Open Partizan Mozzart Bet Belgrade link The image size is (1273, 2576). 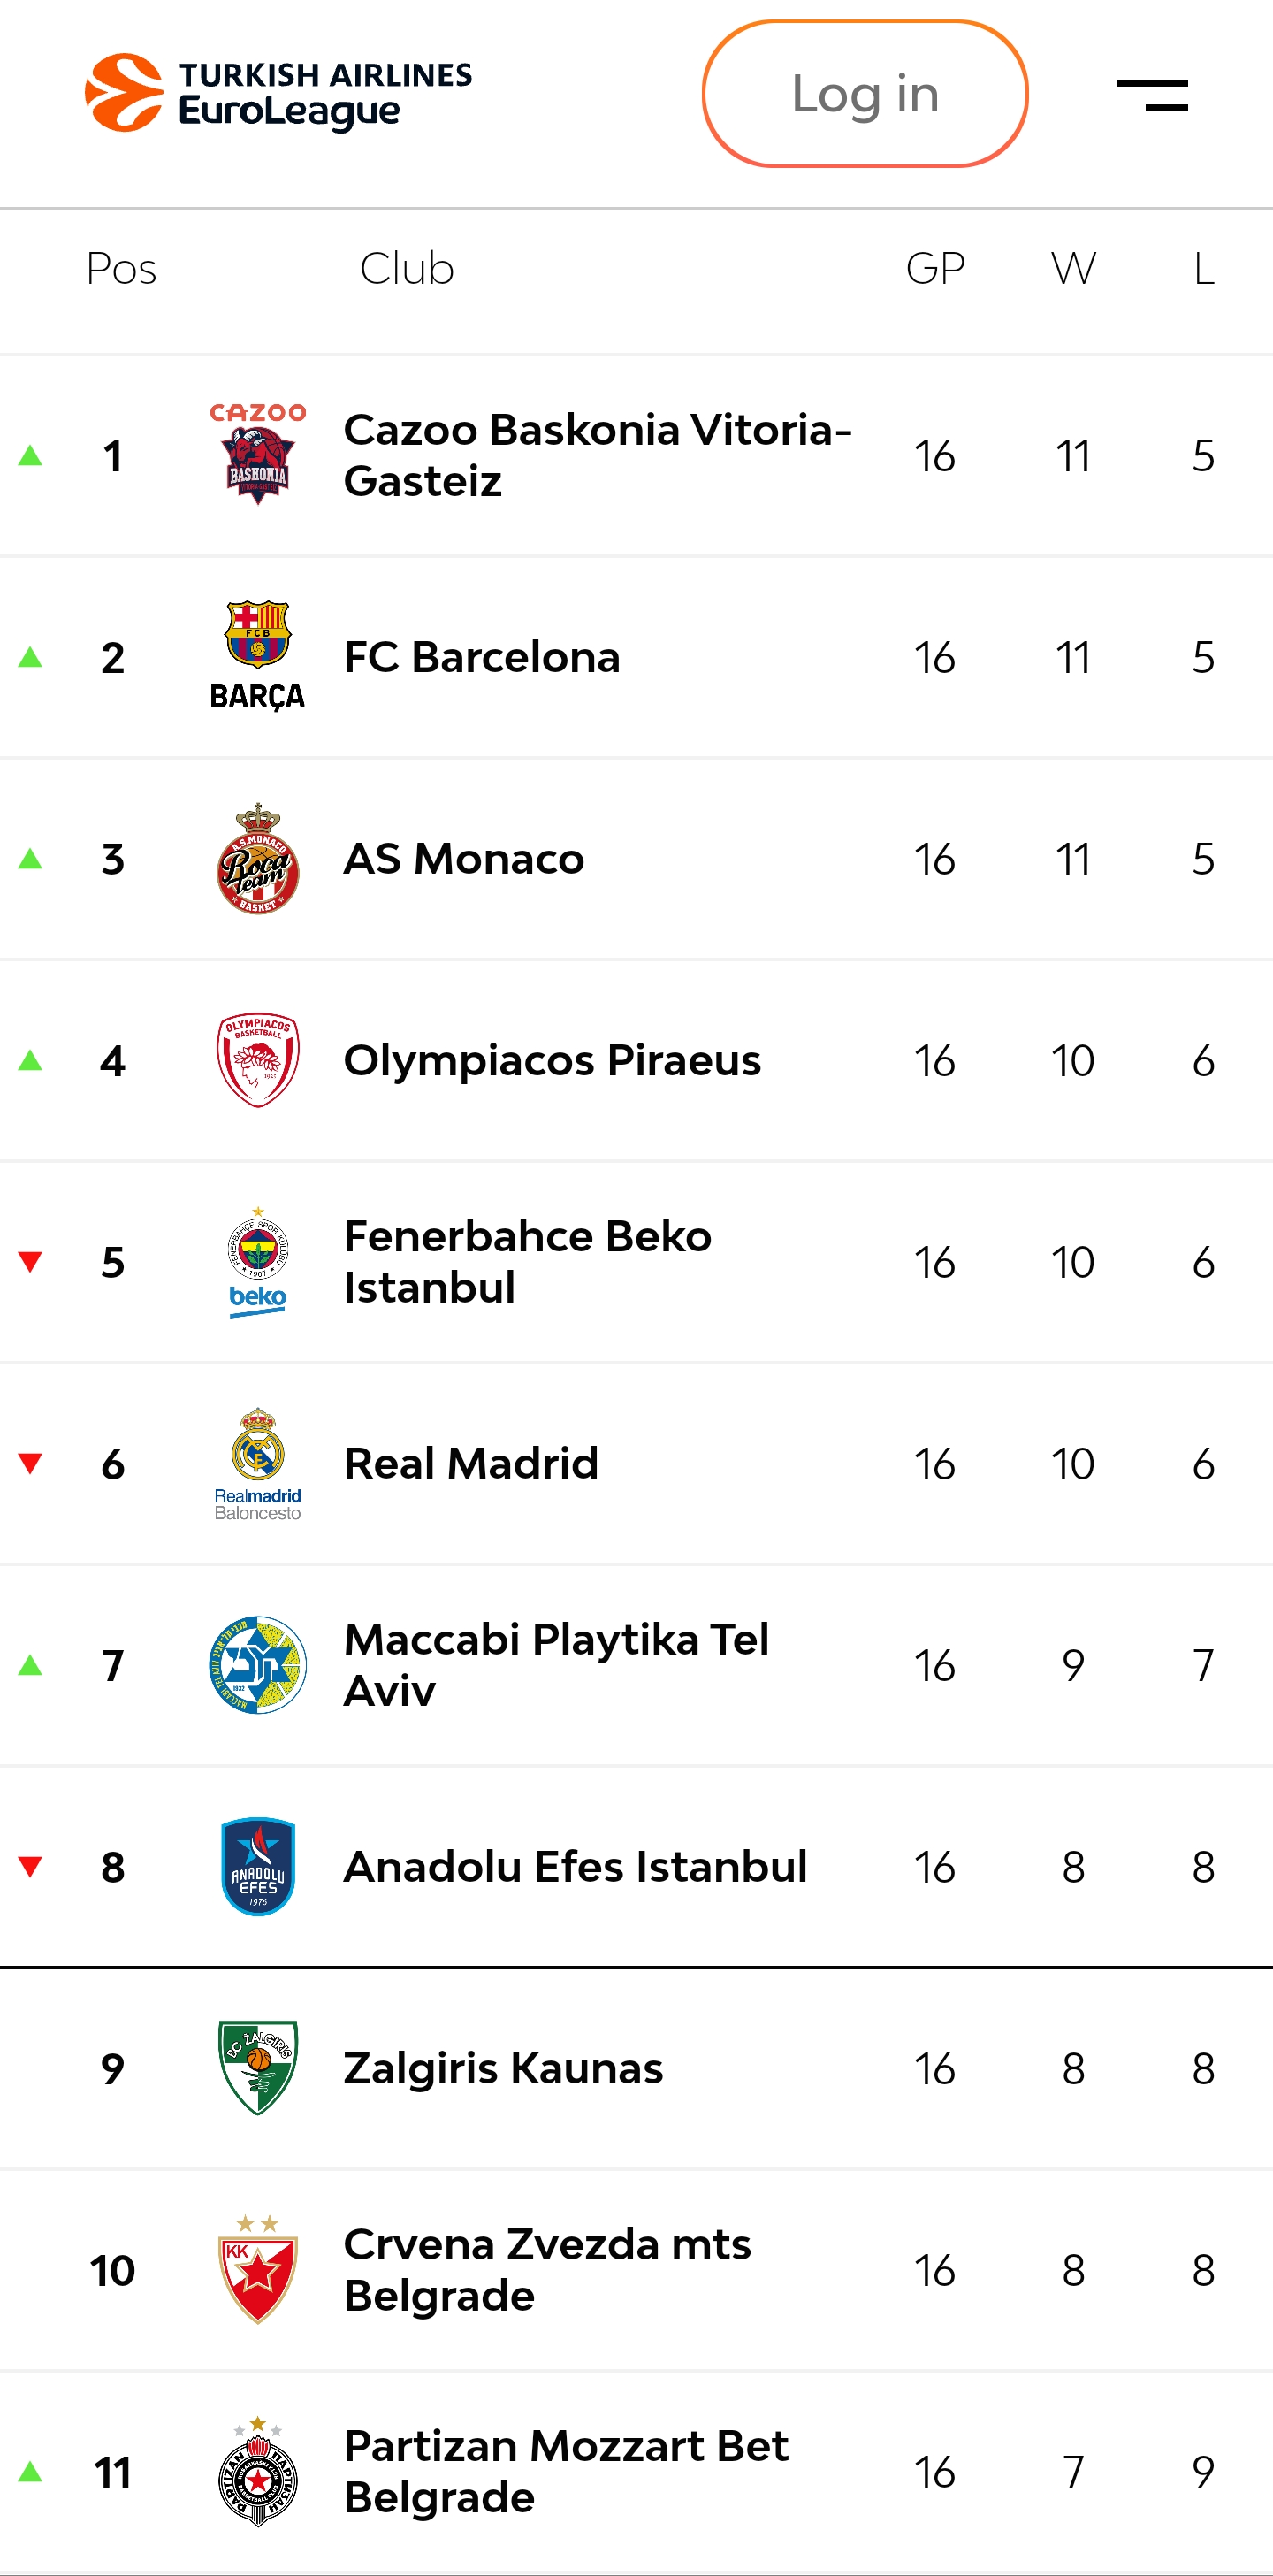pyautogui.click(x=566, y=2471)
